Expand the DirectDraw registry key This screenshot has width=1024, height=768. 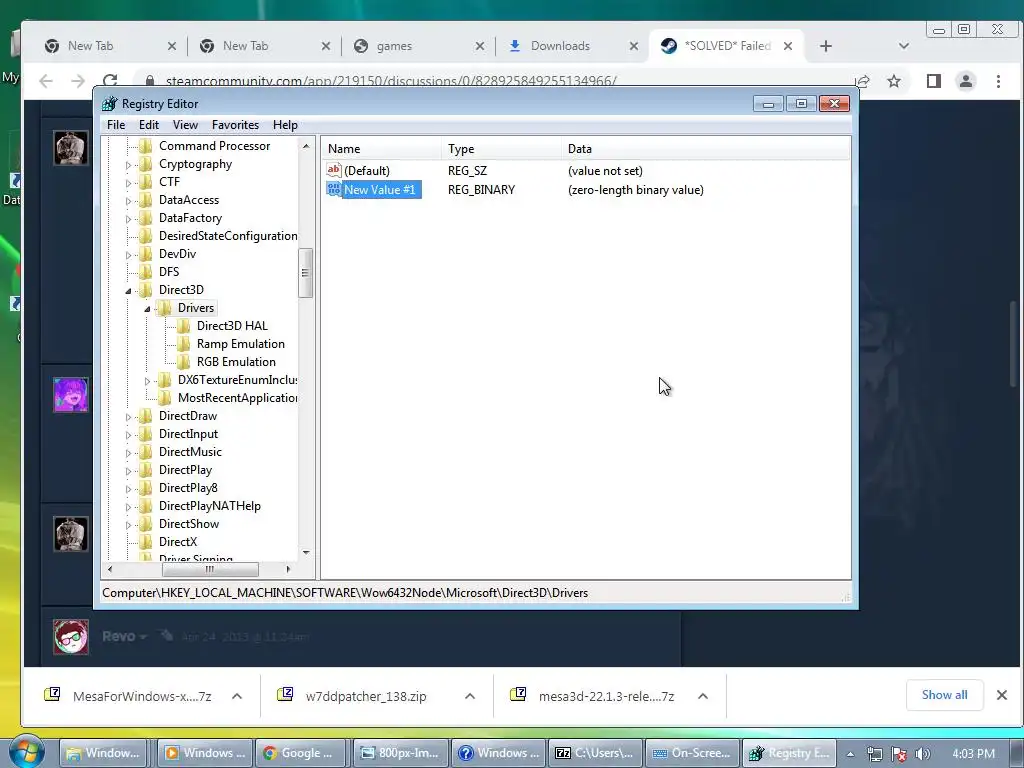tap(128, 417)
